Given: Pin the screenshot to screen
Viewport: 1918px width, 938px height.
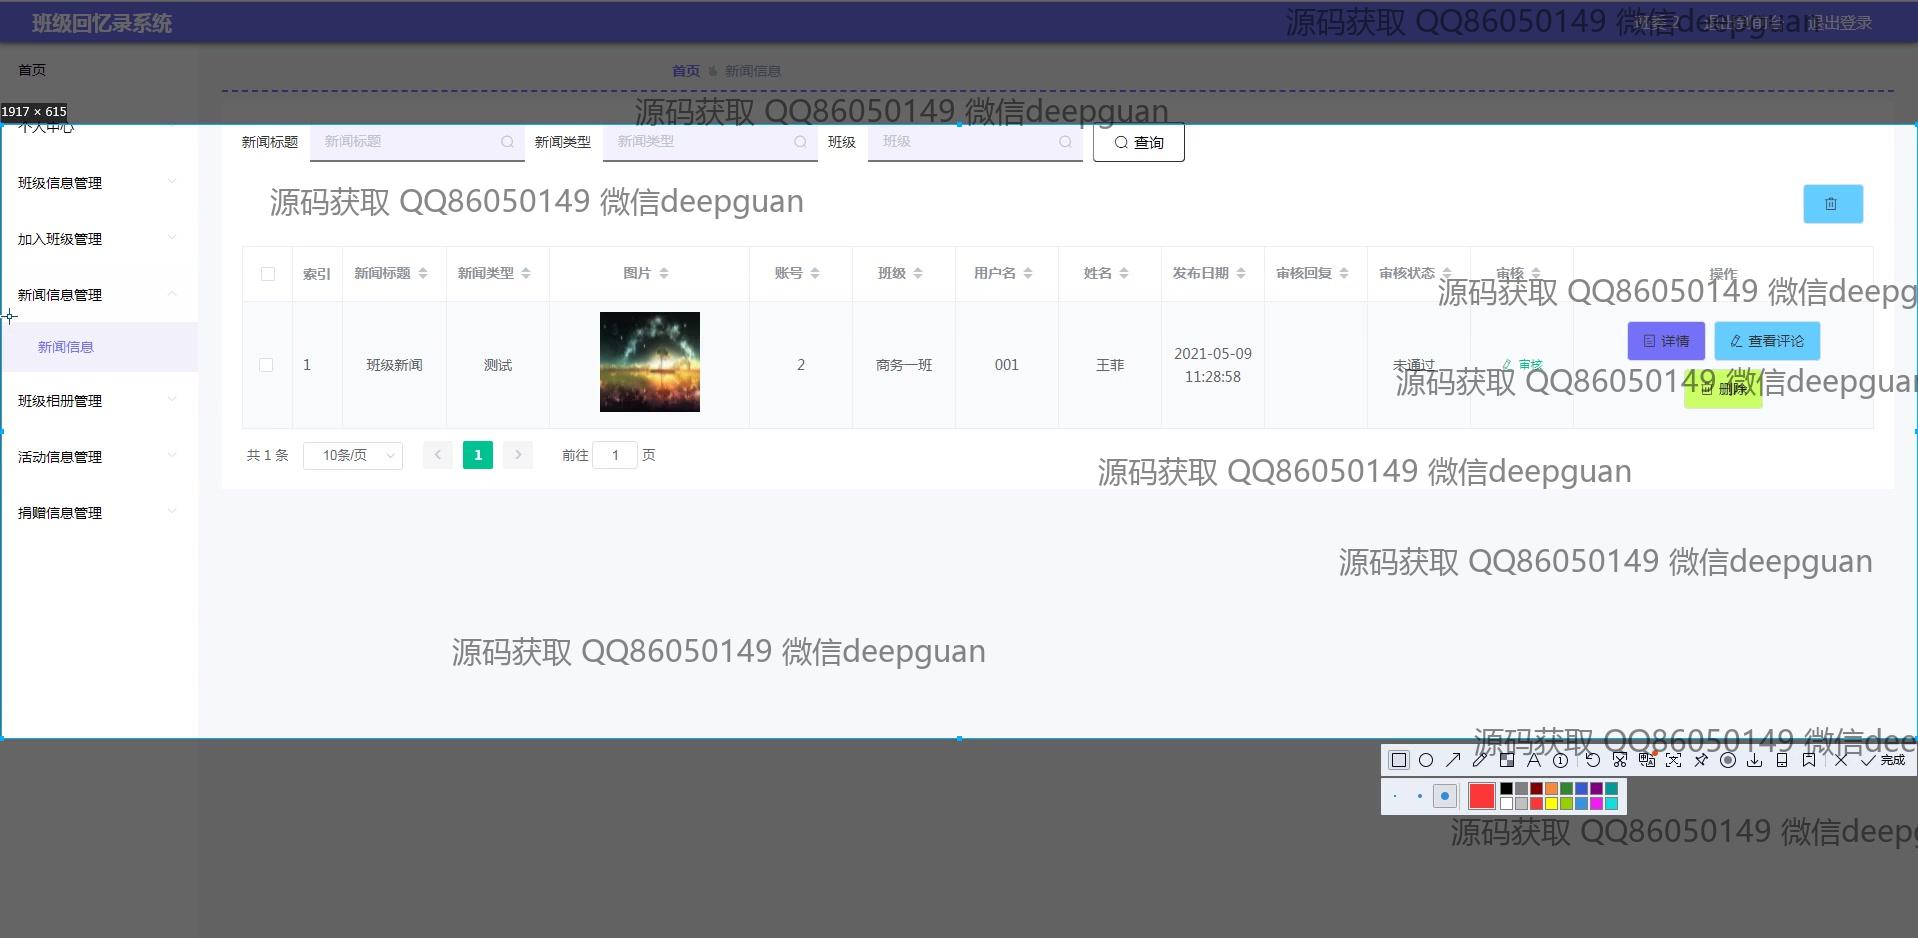Looking at the screenshot, I should point(1701,760).
